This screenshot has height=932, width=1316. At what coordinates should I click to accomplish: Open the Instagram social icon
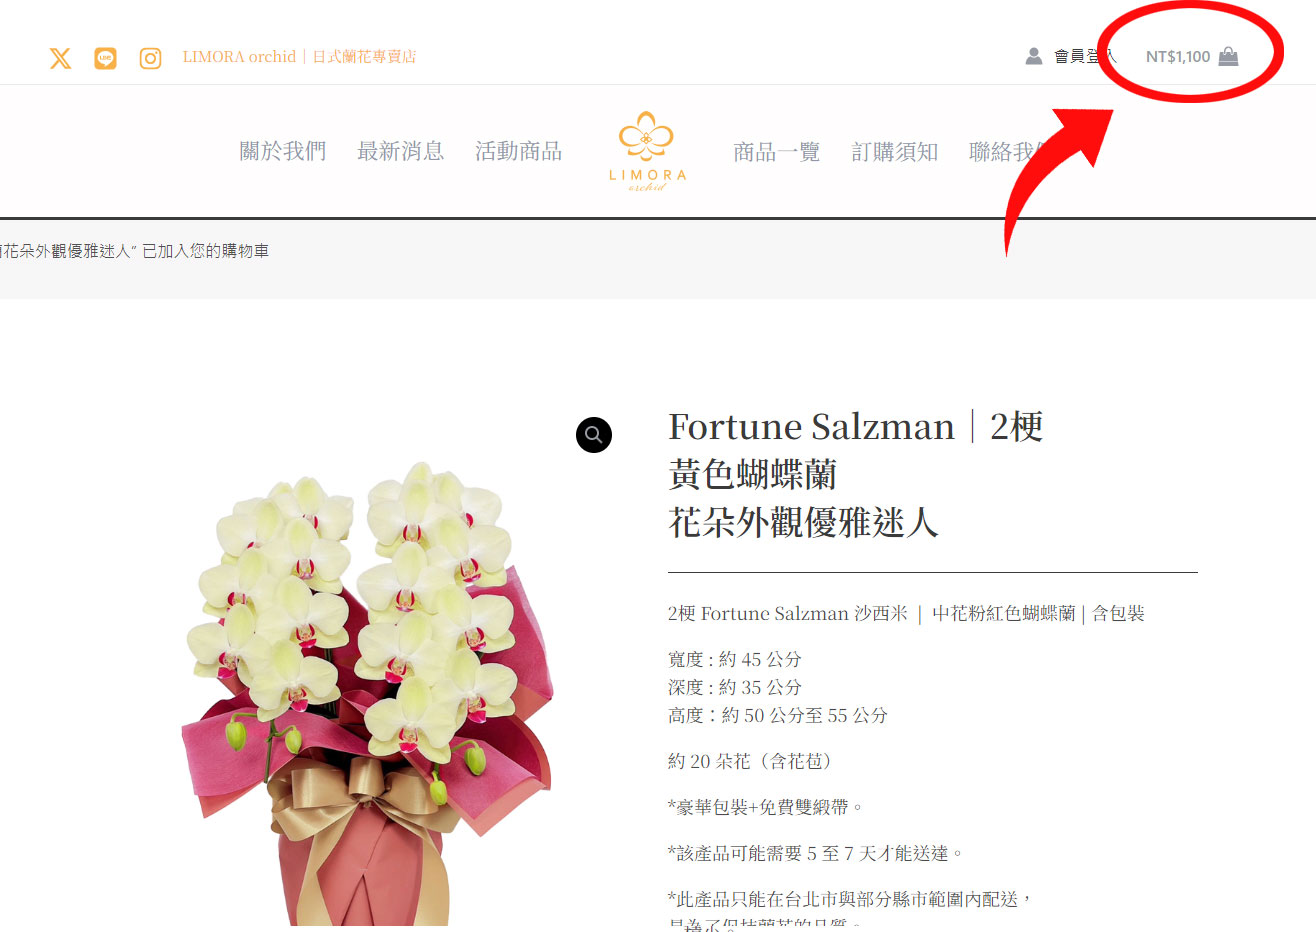coord(150,58)
